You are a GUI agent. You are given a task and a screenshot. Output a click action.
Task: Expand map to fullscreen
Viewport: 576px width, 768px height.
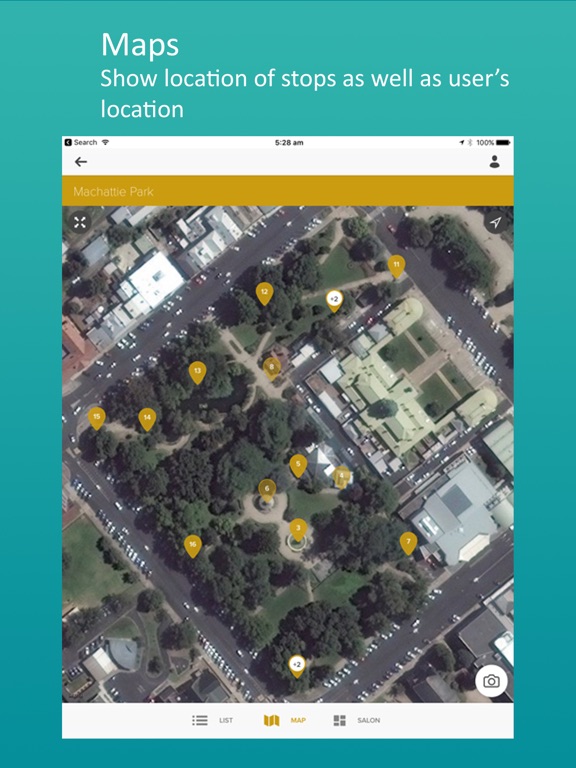pyautogui.click(x=80, y=222)
